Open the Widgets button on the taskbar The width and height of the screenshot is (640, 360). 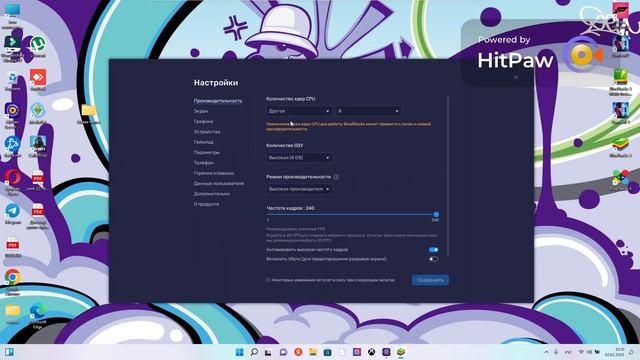tap(9, 352)
